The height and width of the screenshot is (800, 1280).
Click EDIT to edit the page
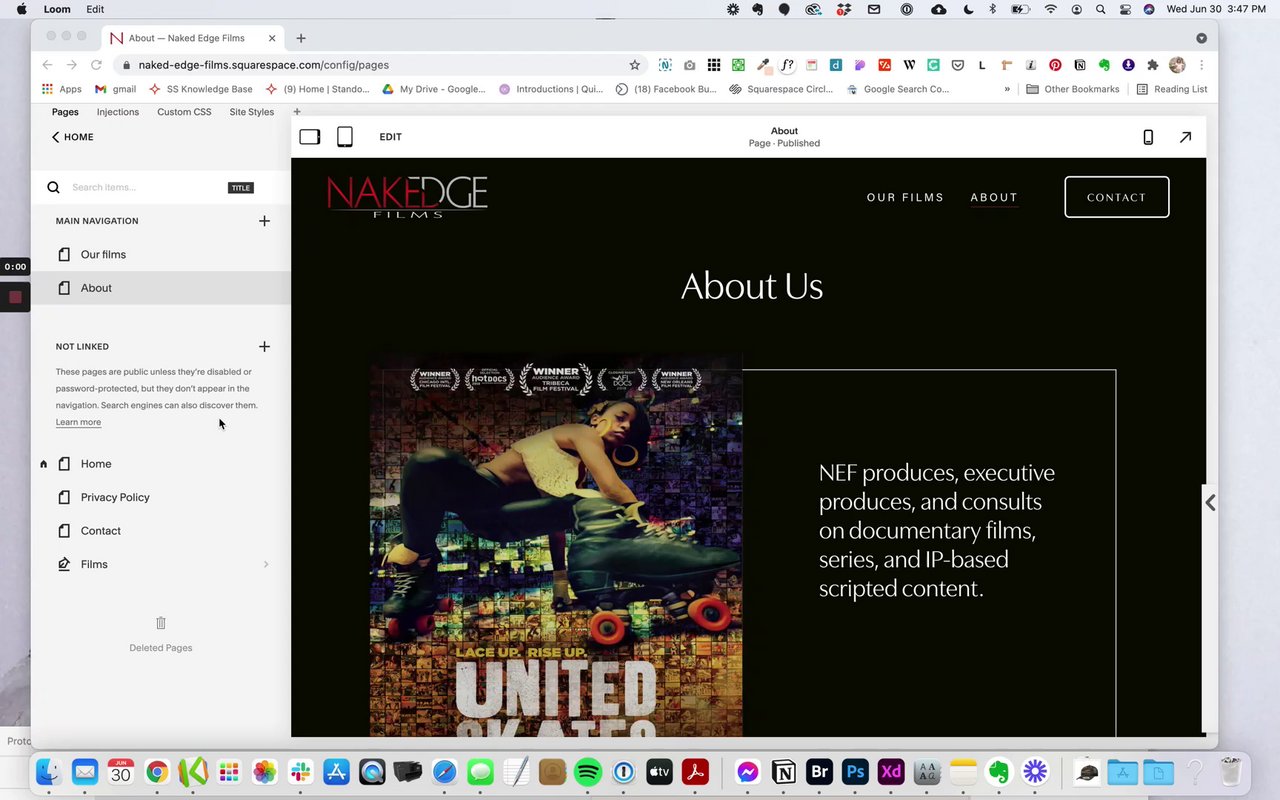pos(391,137)
